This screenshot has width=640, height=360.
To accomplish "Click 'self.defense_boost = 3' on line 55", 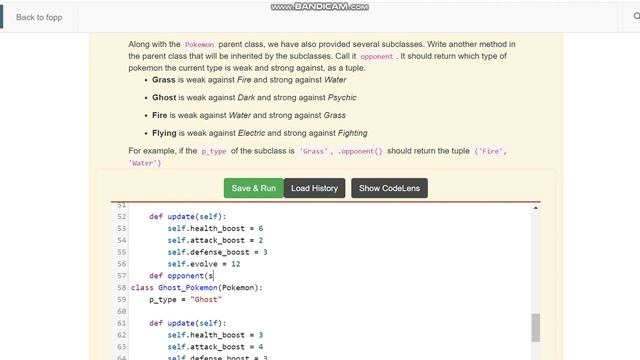I will pyautogui.click(x=217, y=252).
